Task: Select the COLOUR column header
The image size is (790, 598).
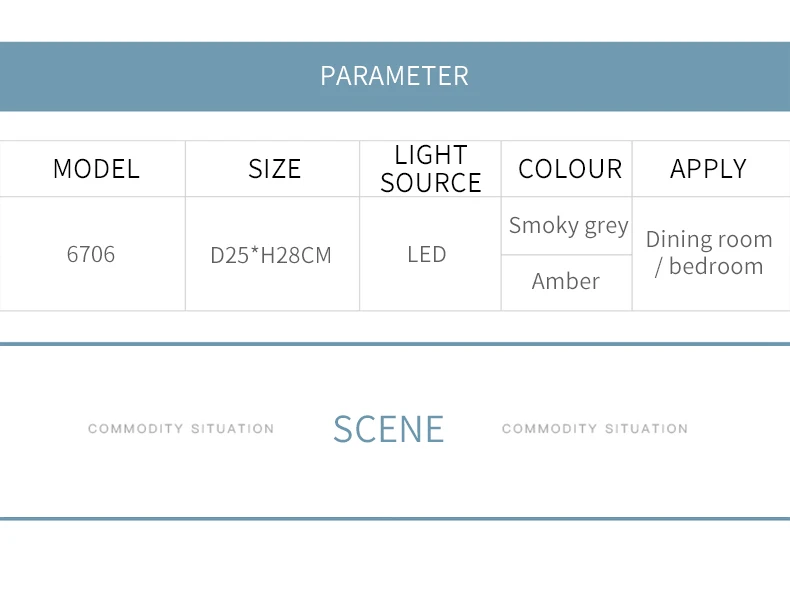Action: click(570, 169)
